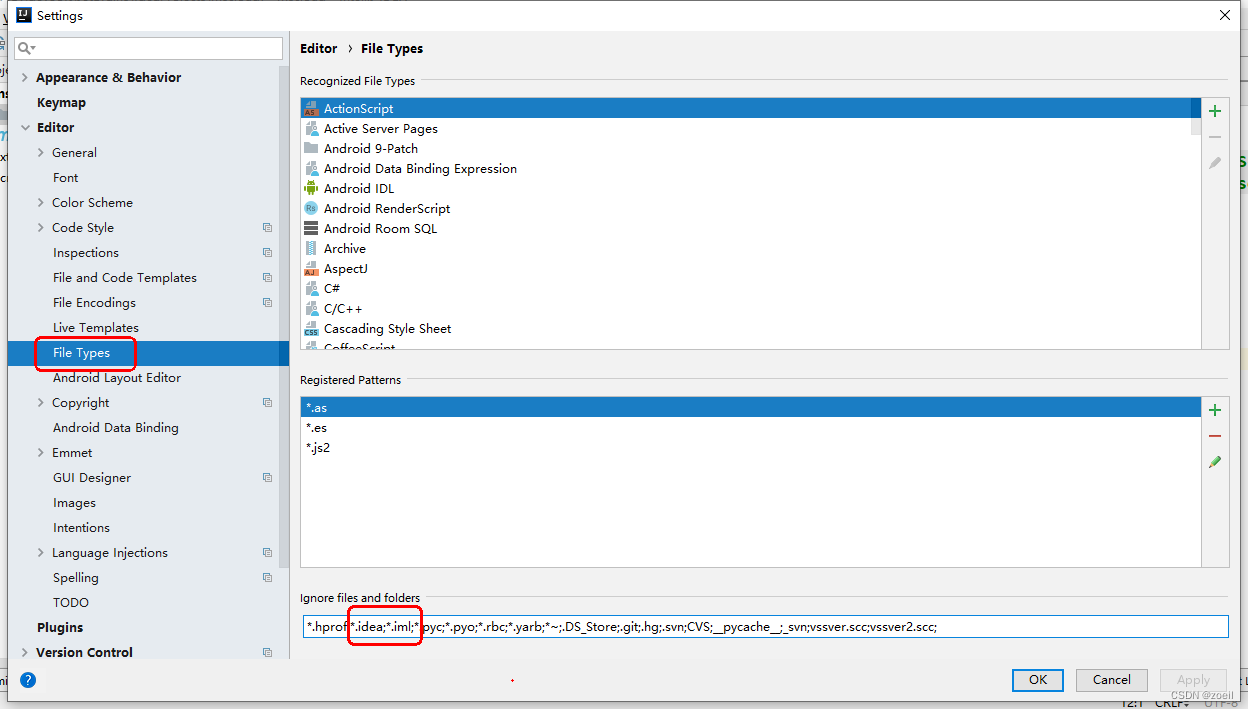Viewport: 1248px width, 709px height.
Task: Click the Editor breadcrumb link
Action: [319, 48]
